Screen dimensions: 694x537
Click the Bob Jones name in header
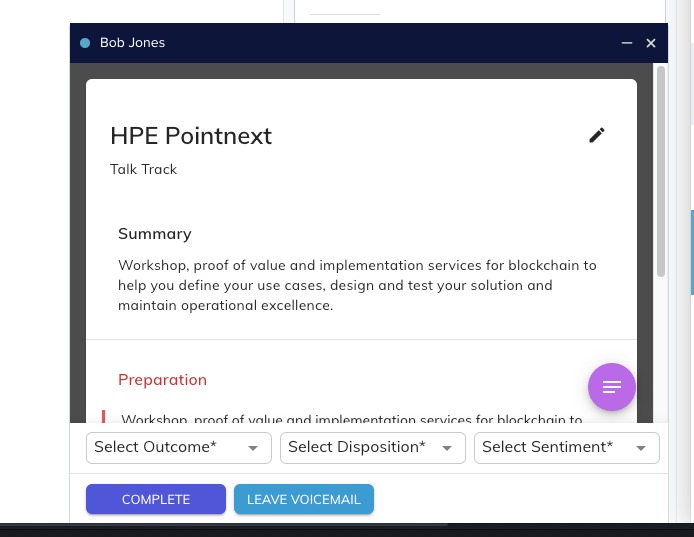132,43
